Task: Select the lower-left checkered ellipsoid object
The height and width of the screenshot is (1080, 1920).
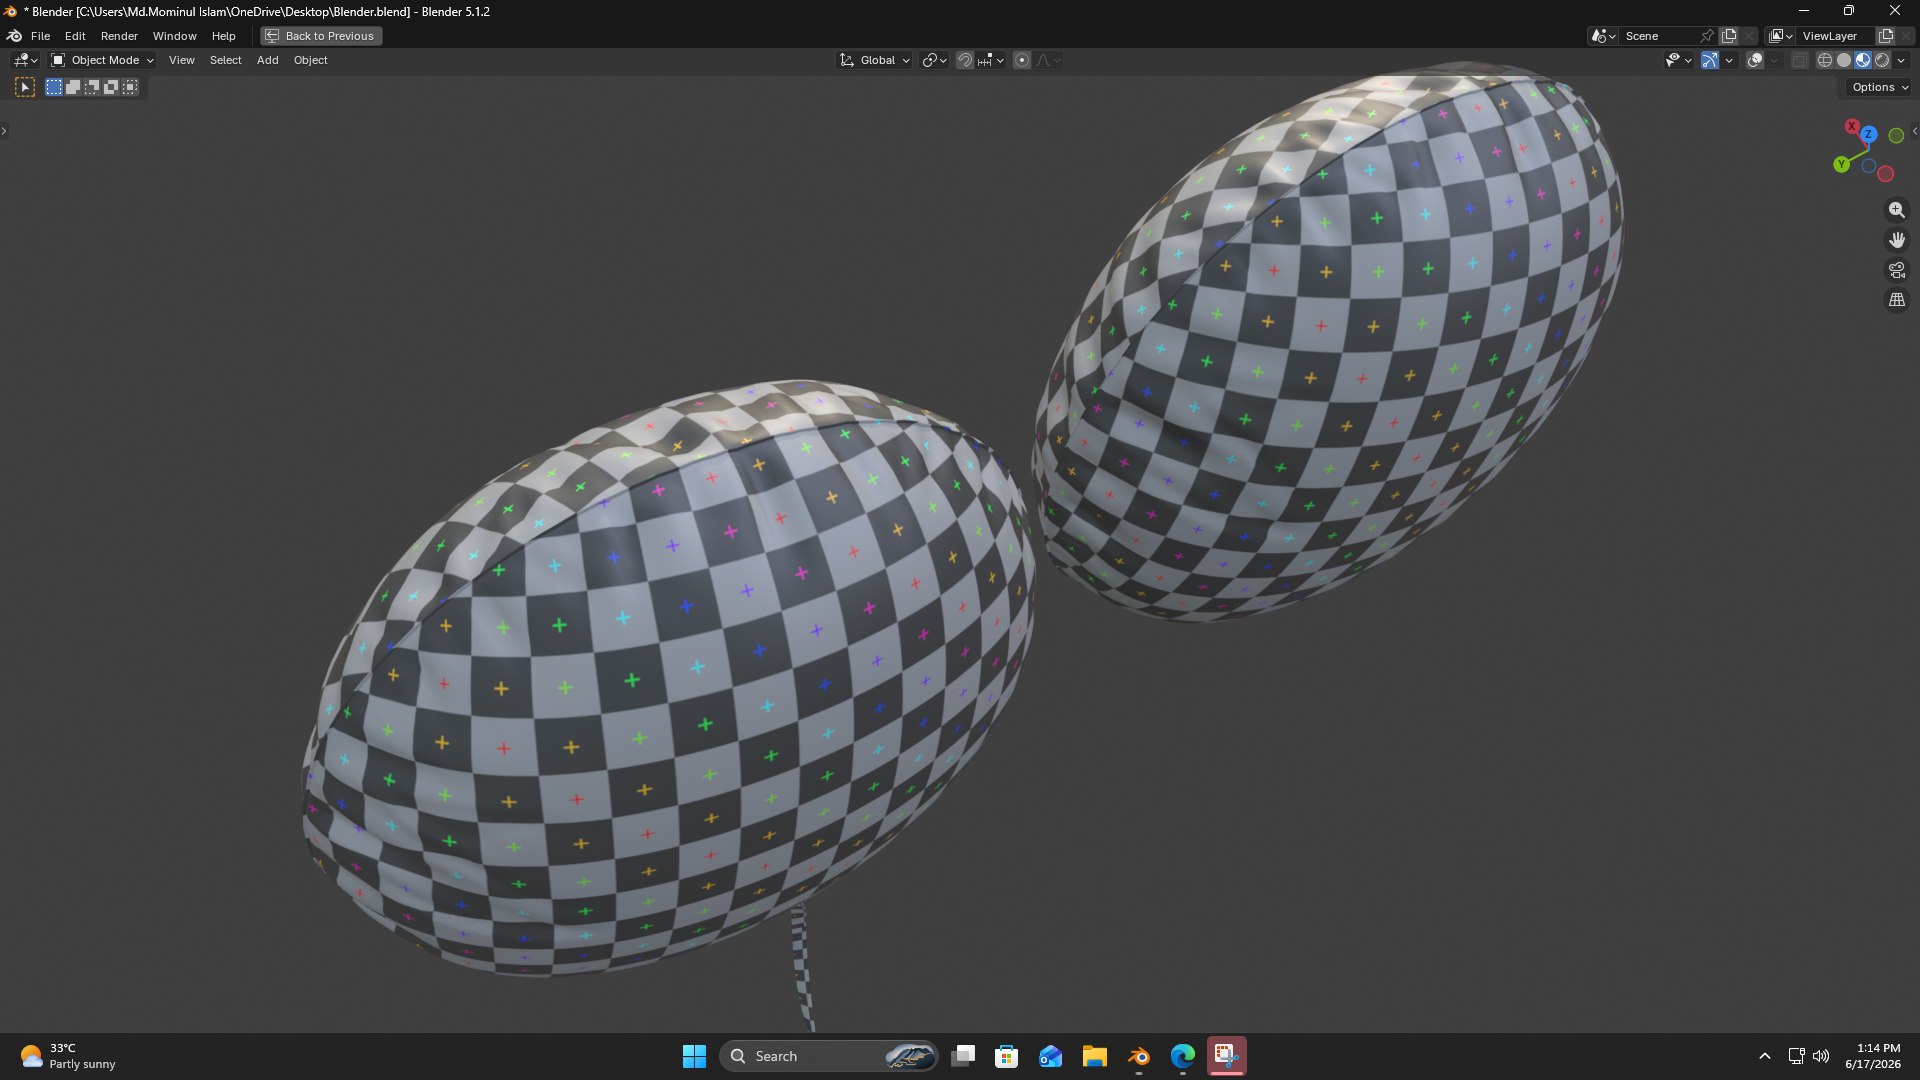Action: (668, 680)
